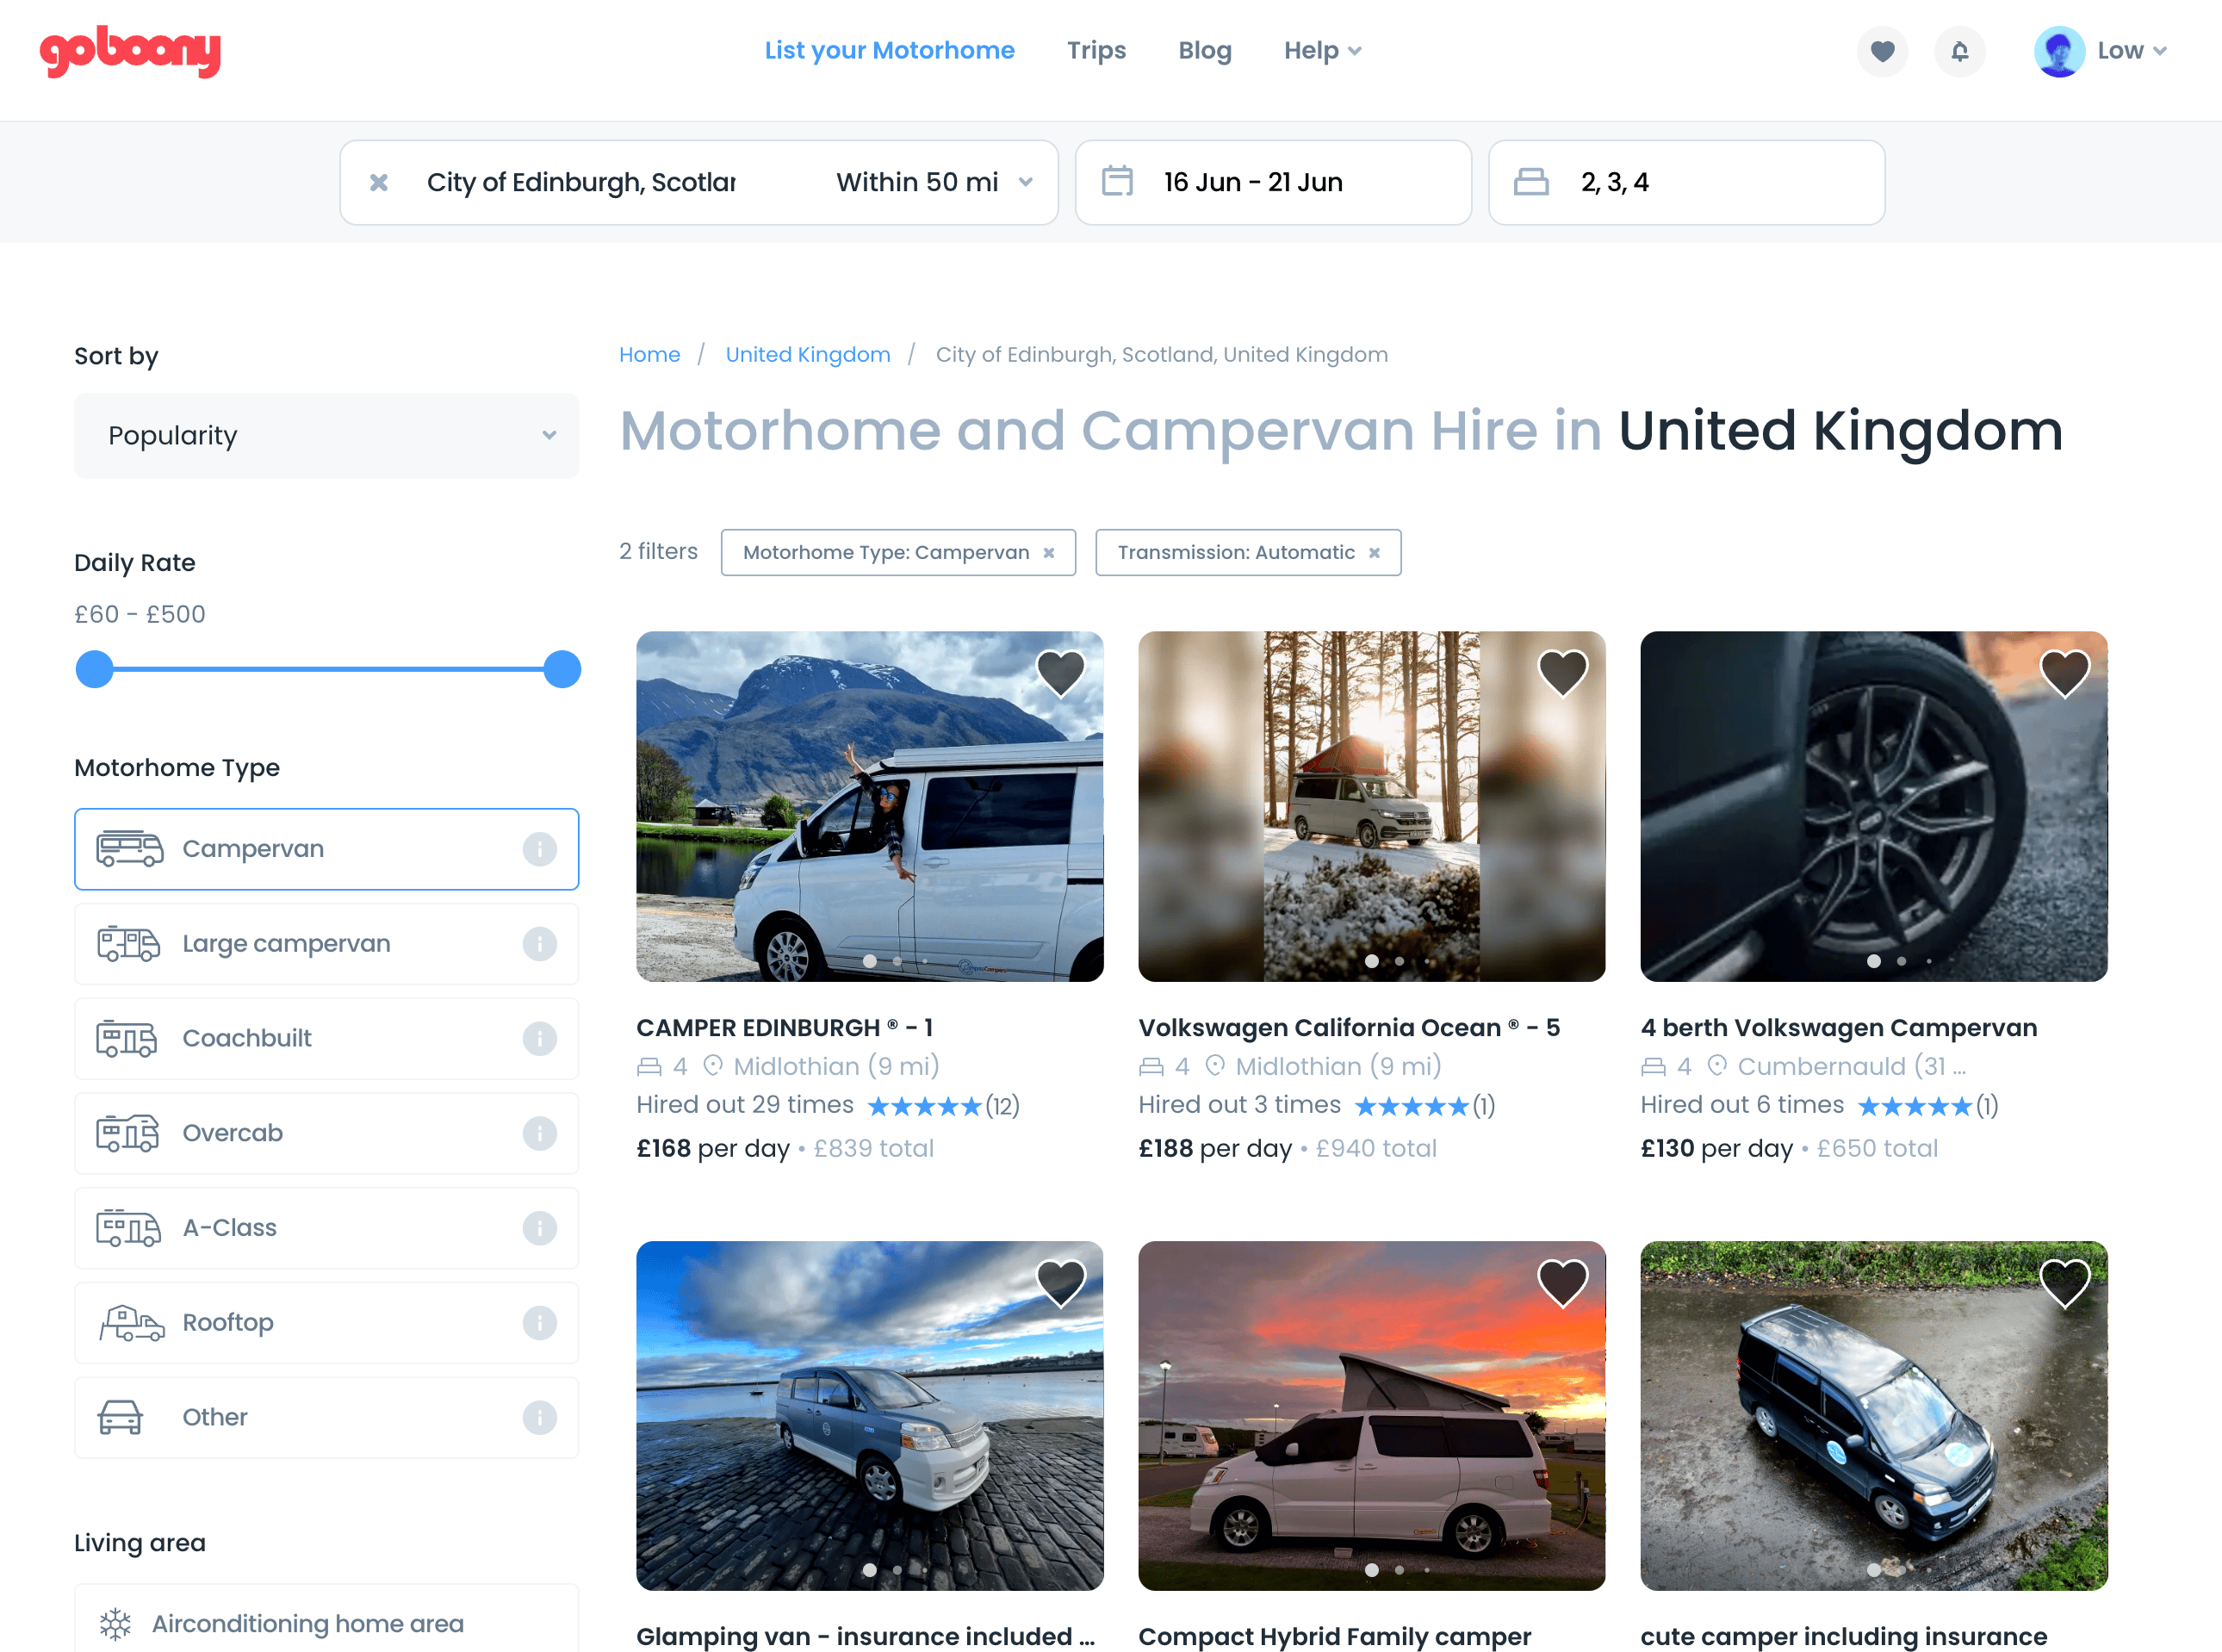Click CAMPER EDINBURGH star rating (12)
The height and width of the screenshot is (1652, 2222).
point(943,1105)
